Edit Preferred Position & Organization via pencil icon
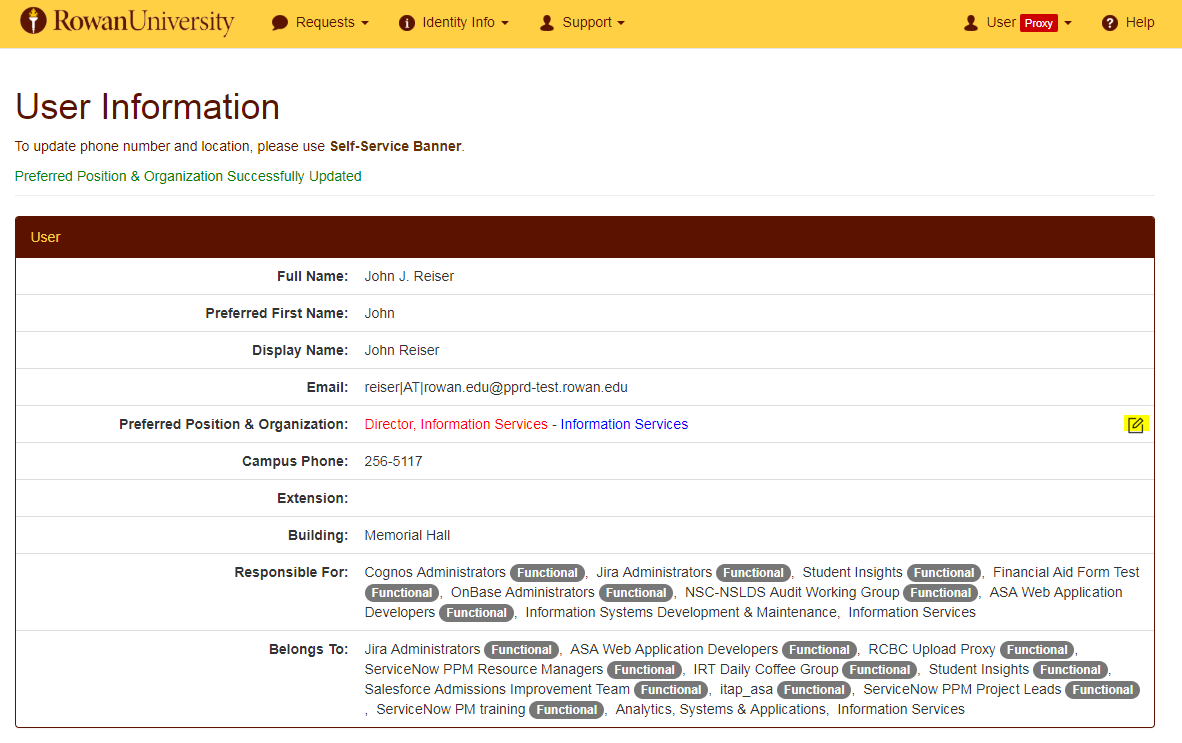Screen dimensions: 1182x743 click(1135, 425)
